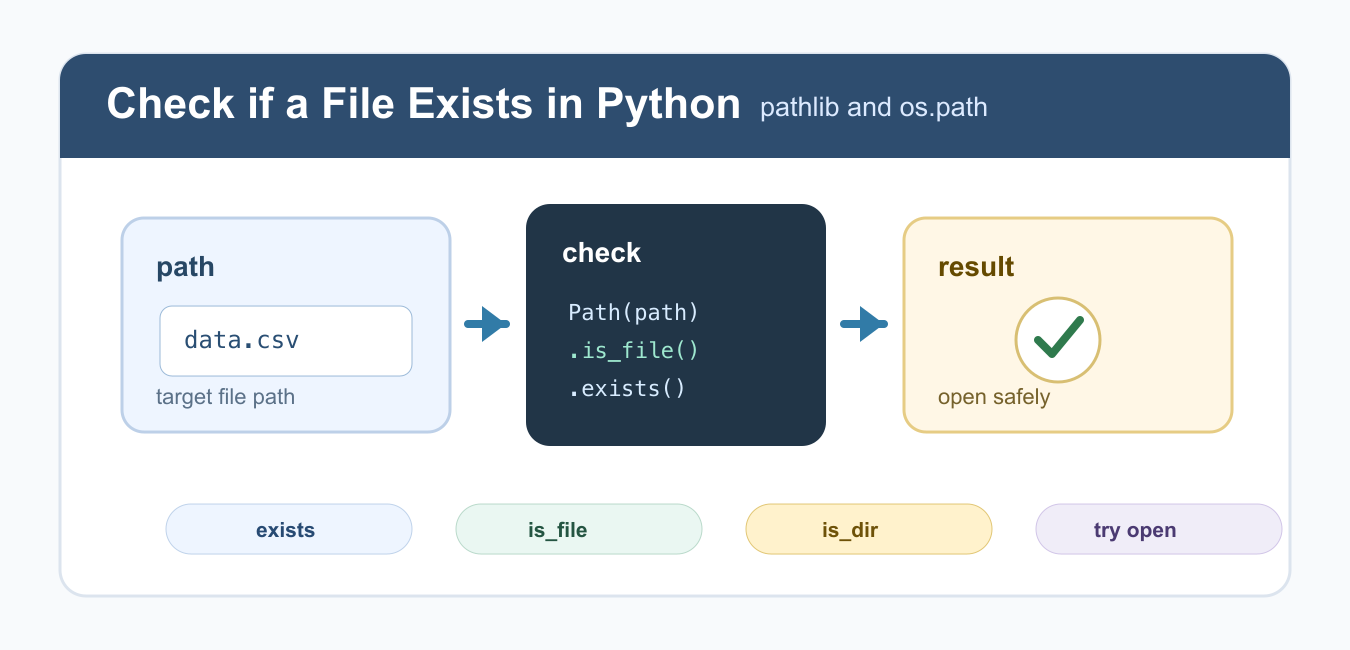Image resolution: width=1350 pixels, height=650 pixels.
Task: Click the 'open safely' caption
Action: (x=994, y=397)
